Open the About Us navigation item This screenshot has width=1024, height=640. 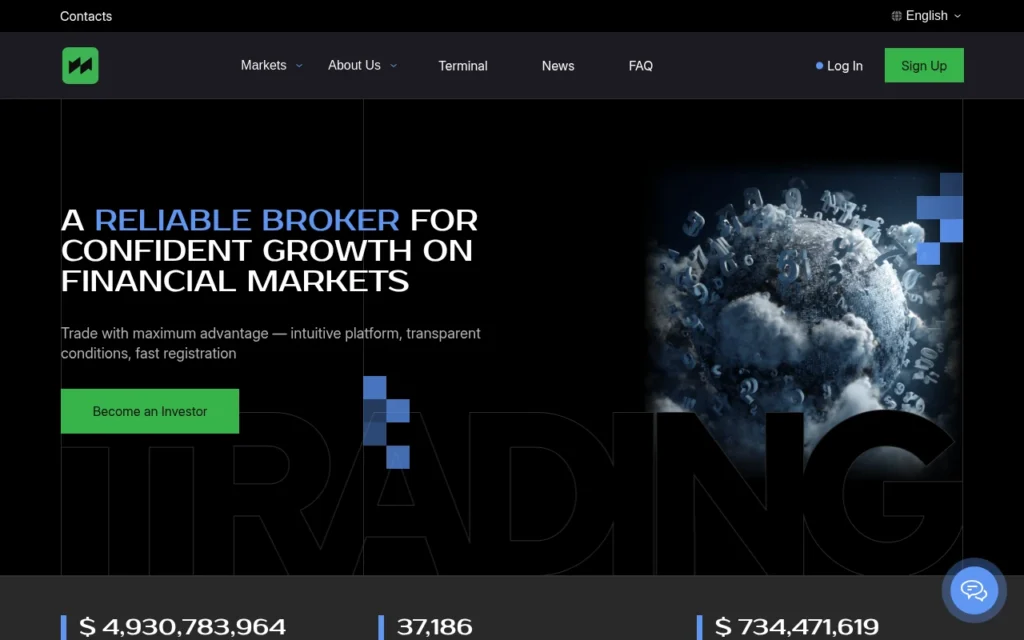(x=354, y=65)
